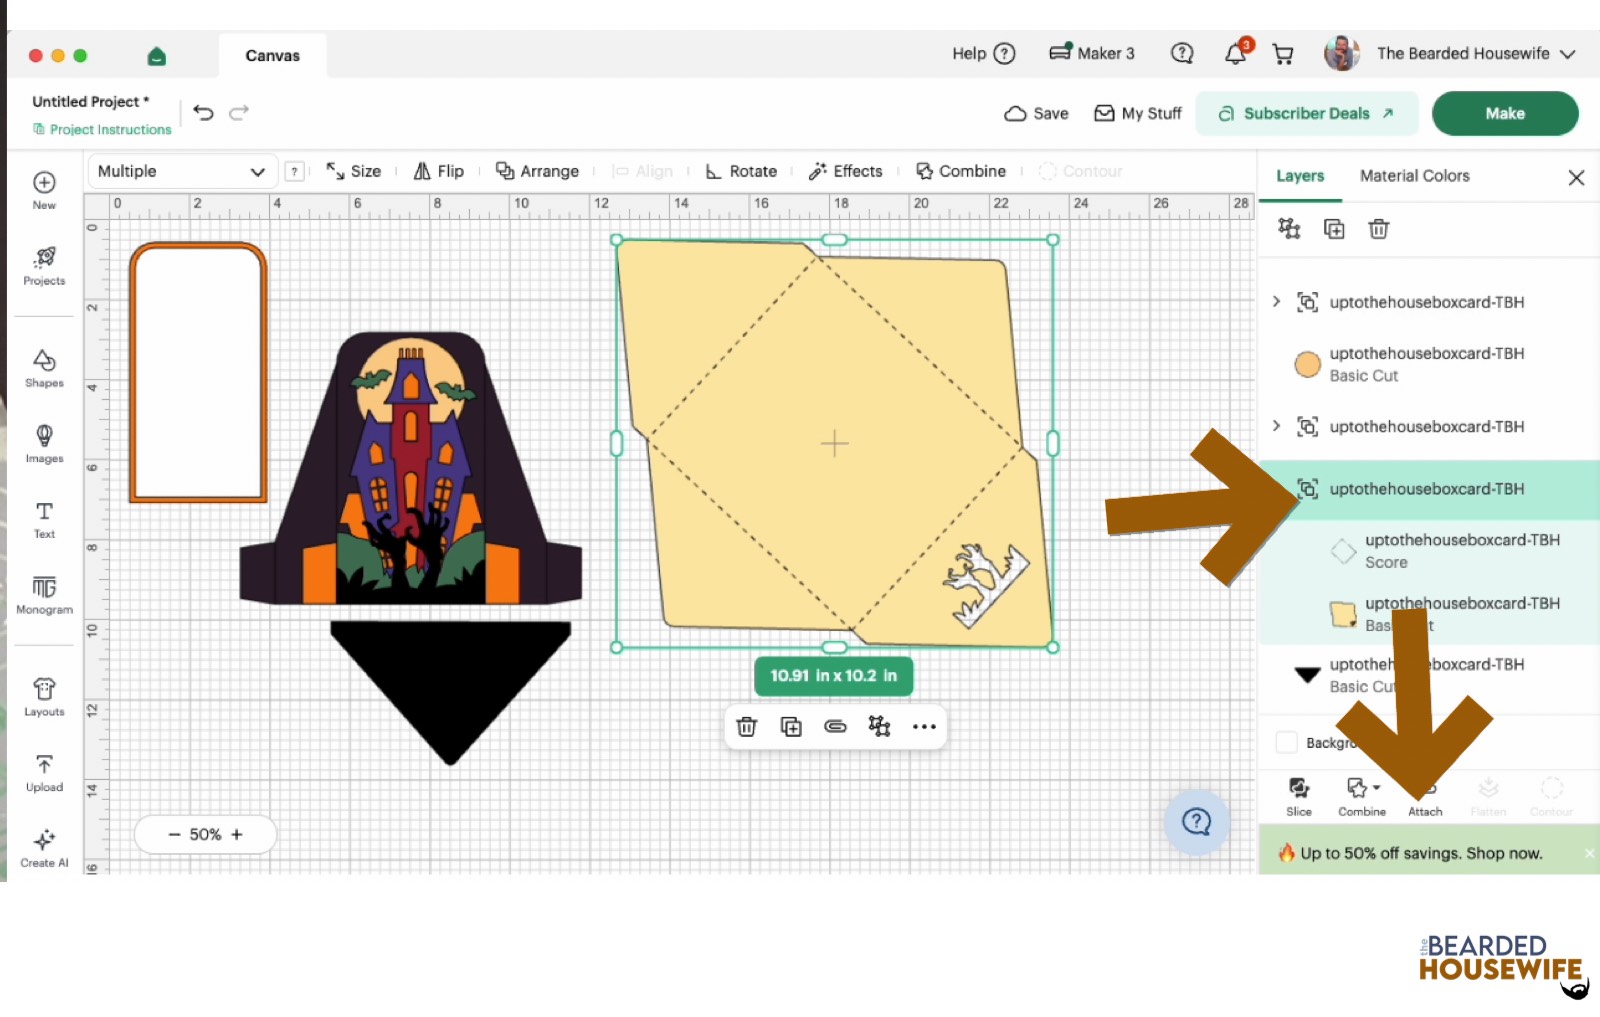Image resolution: width=1600 pixels, height=1017 pixels.
Task: Select the haunted house image on canvas
Action: tap(411, 468)
